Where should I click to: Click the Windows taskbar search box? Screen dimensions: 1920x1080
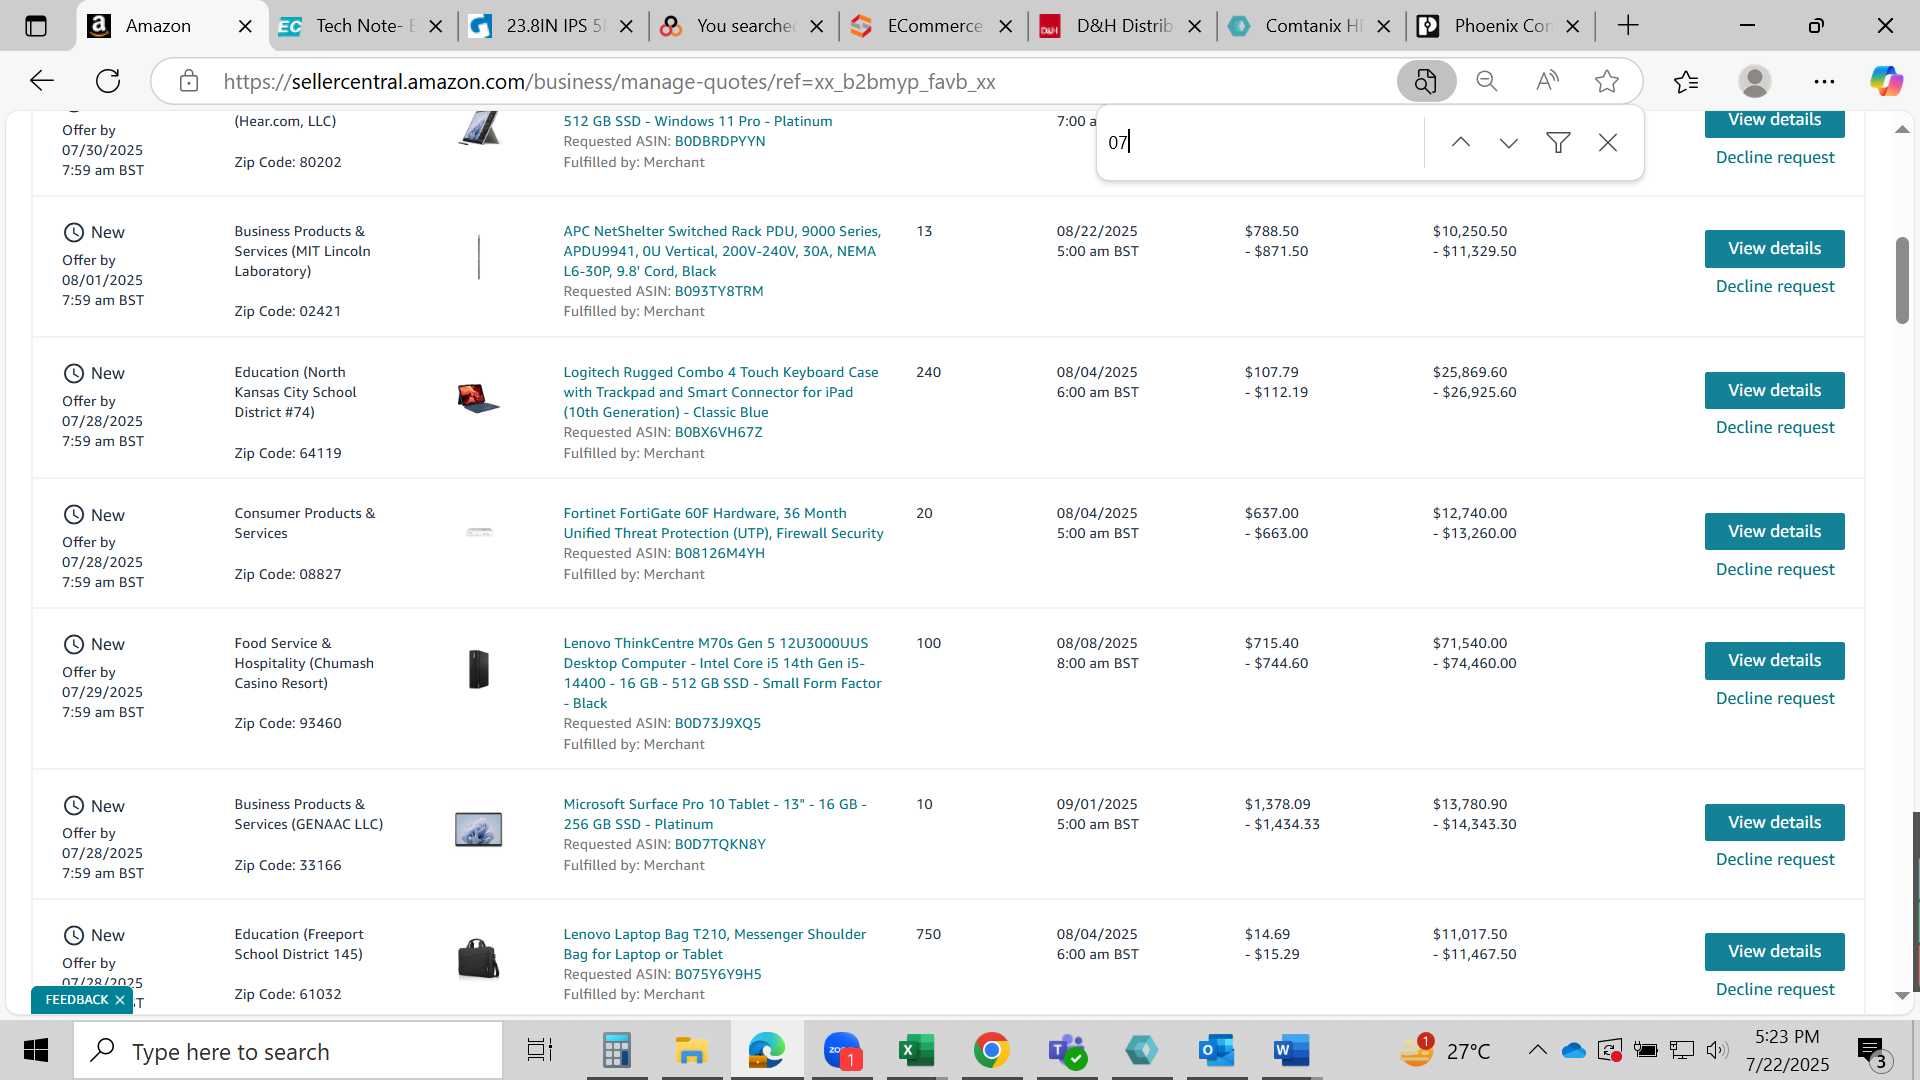click(x=288, y=1051)
